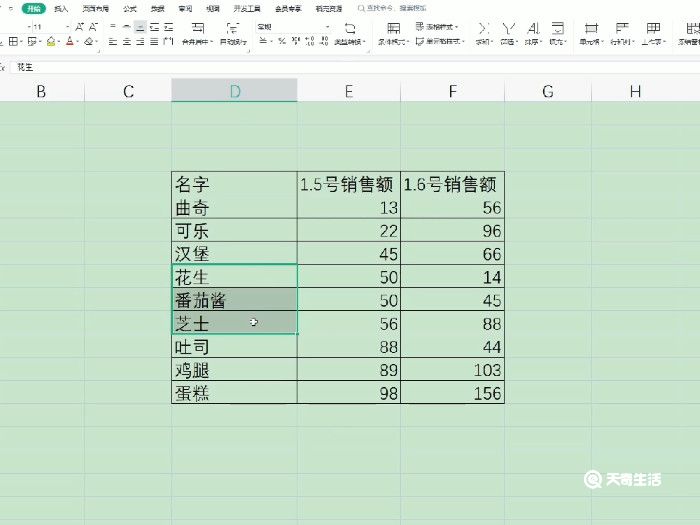This screenshot has width=700, height=525.
Task: Toggle align right
Action: (x=140, y=42)
